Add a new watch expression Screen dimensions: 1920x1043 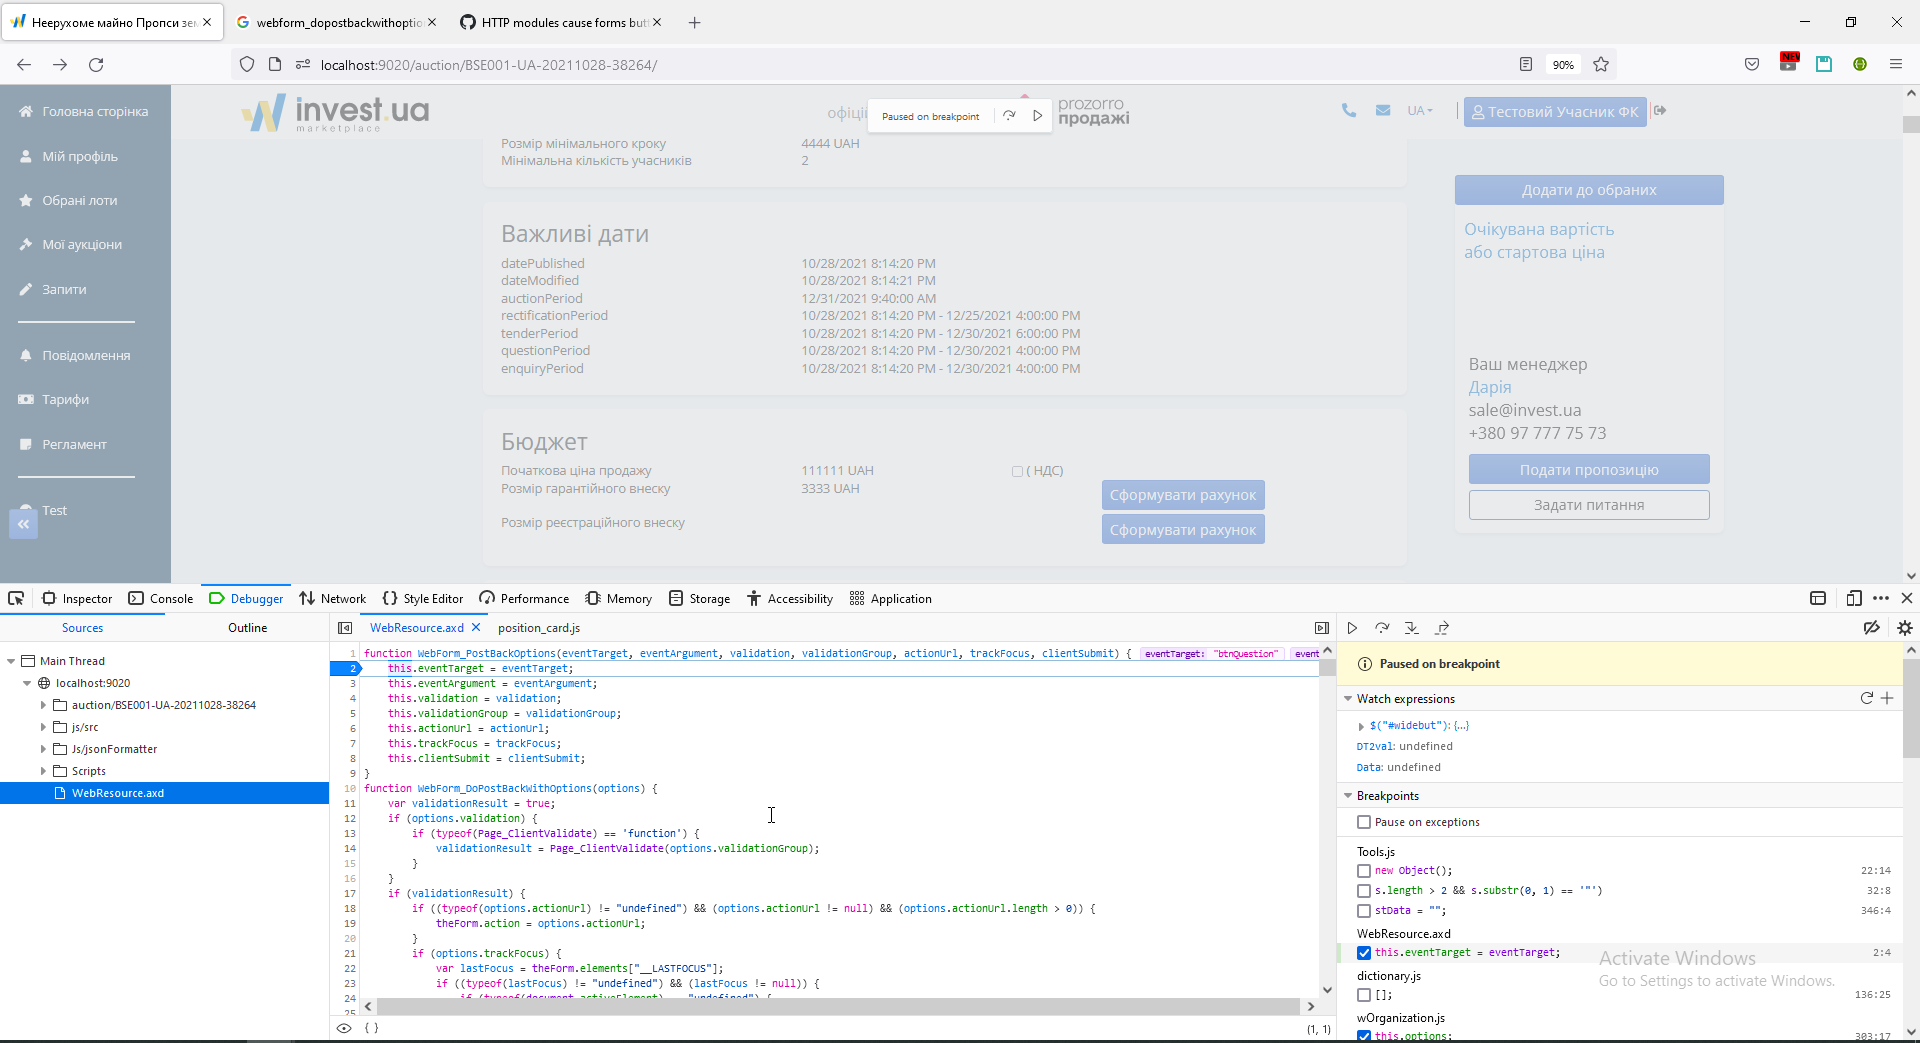(1887, 698)
